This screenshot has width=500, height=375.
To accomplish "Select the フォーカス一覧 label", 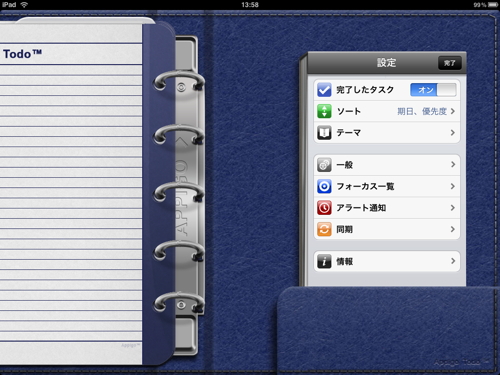I will (365, 186).
